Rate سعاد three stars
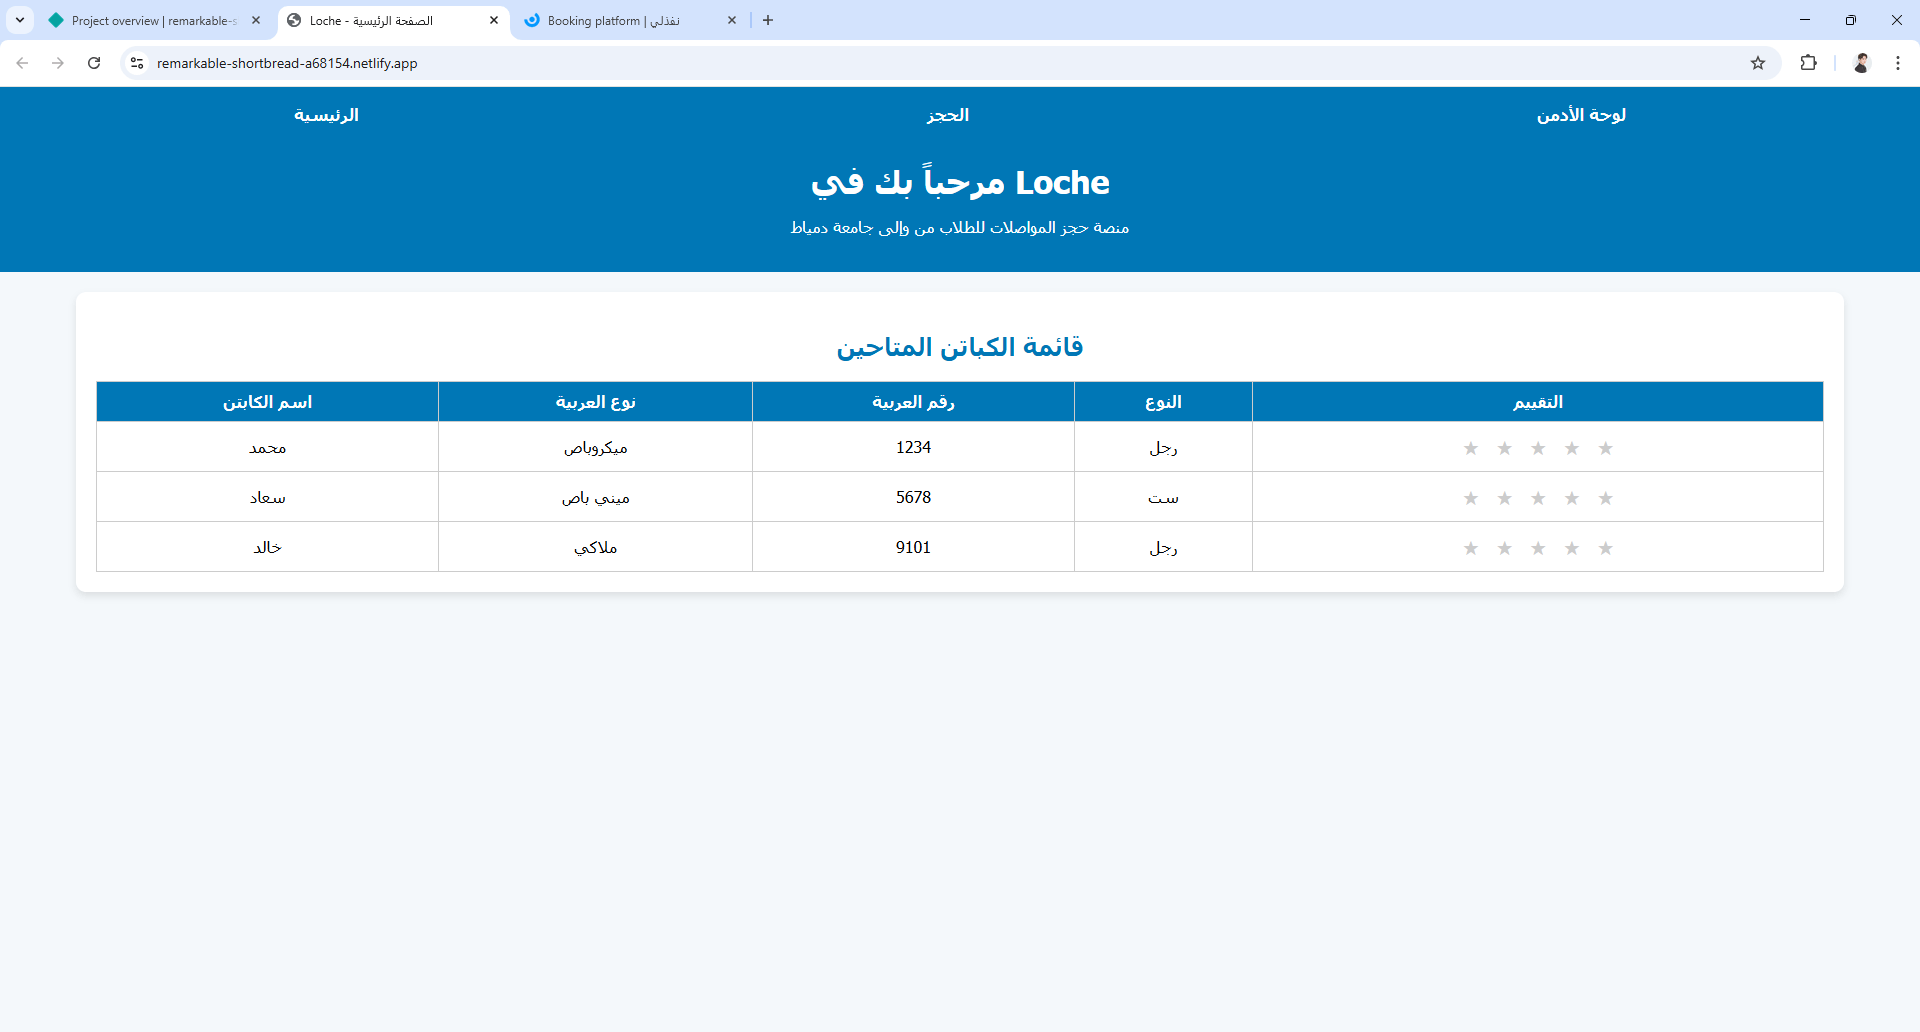Viewport: 1920px width, 1032px height. pyautogui.click(x=1538, y=497)
